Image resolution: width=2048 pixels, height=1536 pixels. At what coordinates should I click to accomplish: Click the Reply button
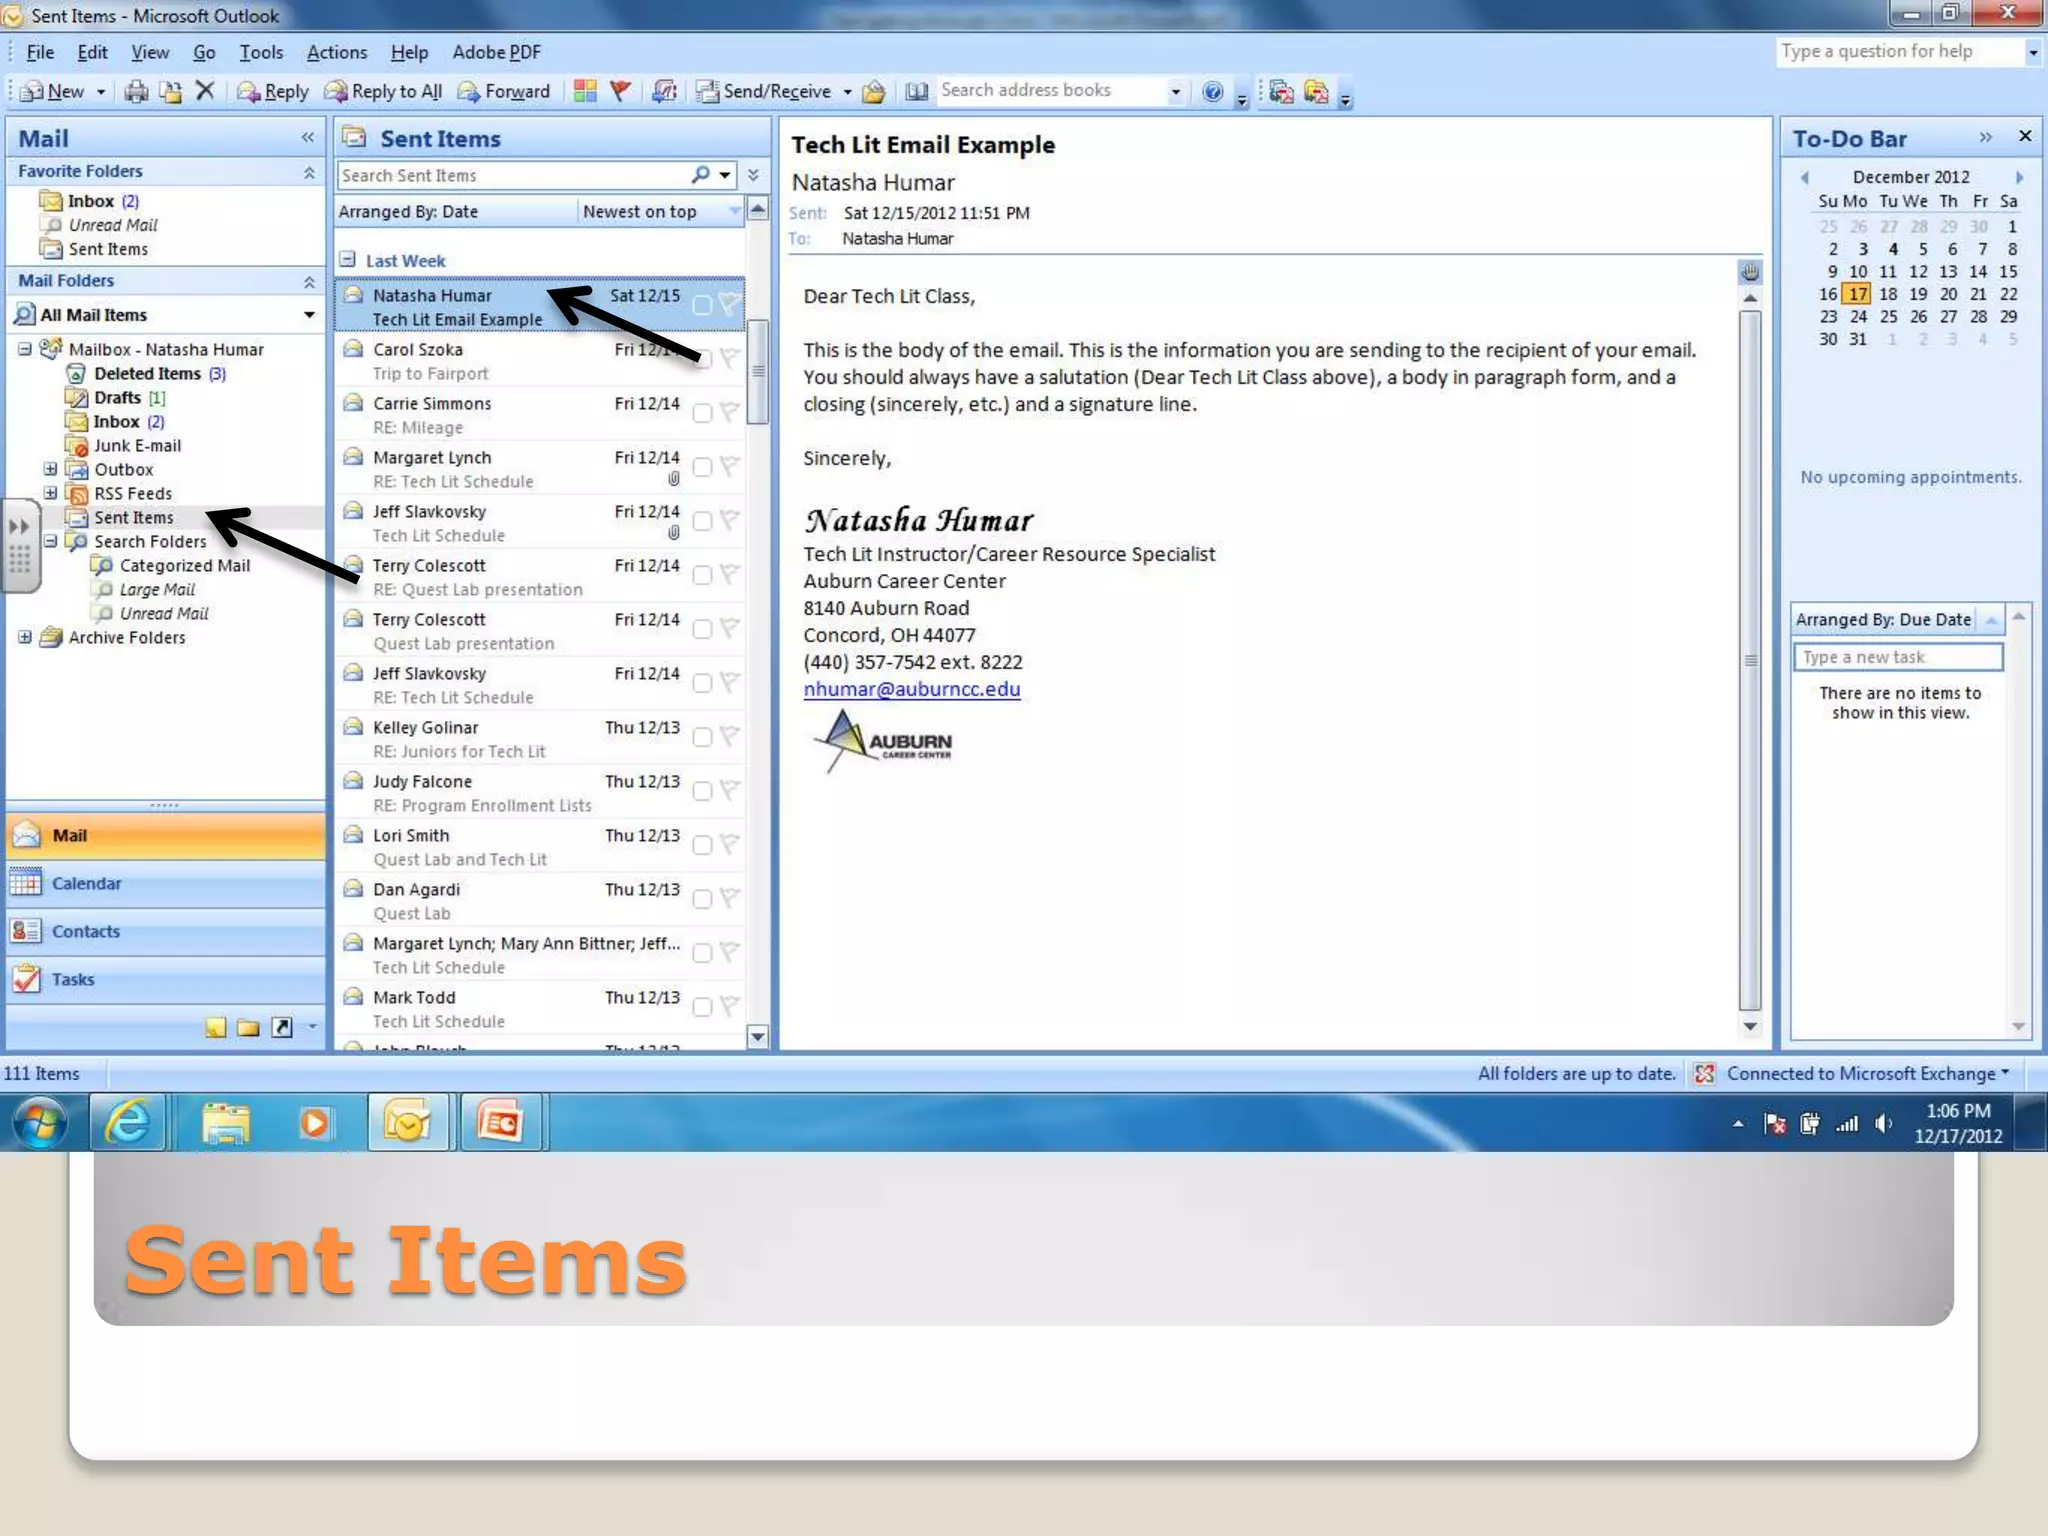[x=273, y=91]
